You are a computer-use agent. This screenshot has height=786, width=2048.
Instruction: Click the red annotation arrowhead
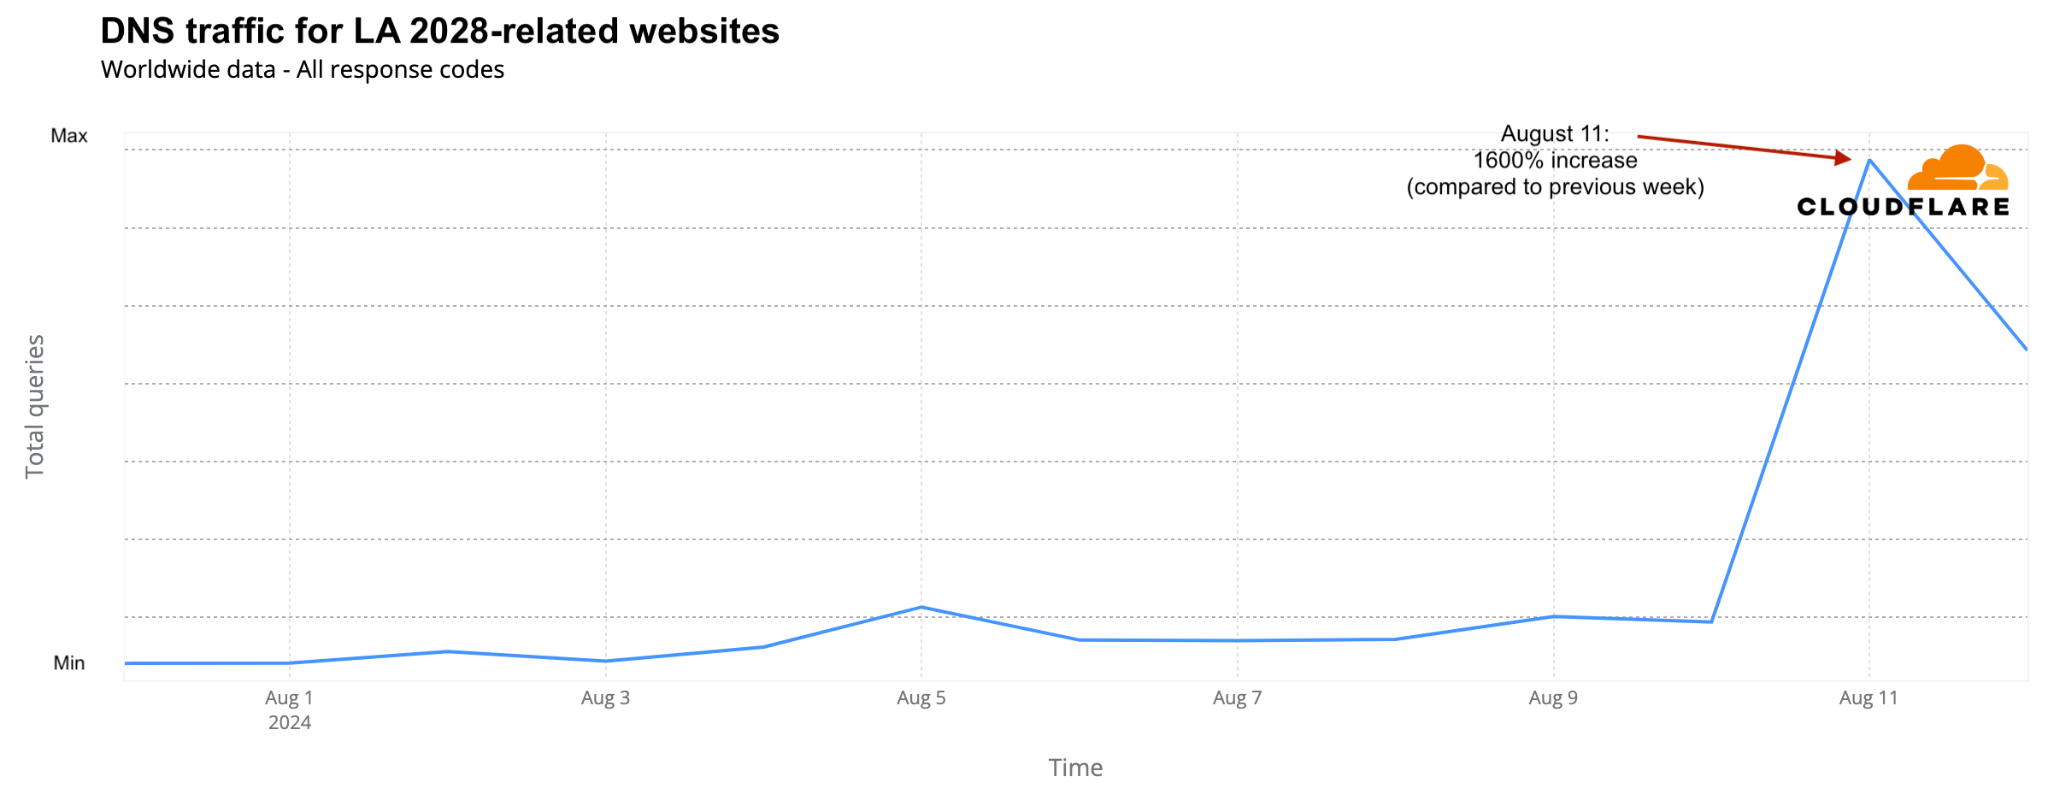coord(1843,158)
